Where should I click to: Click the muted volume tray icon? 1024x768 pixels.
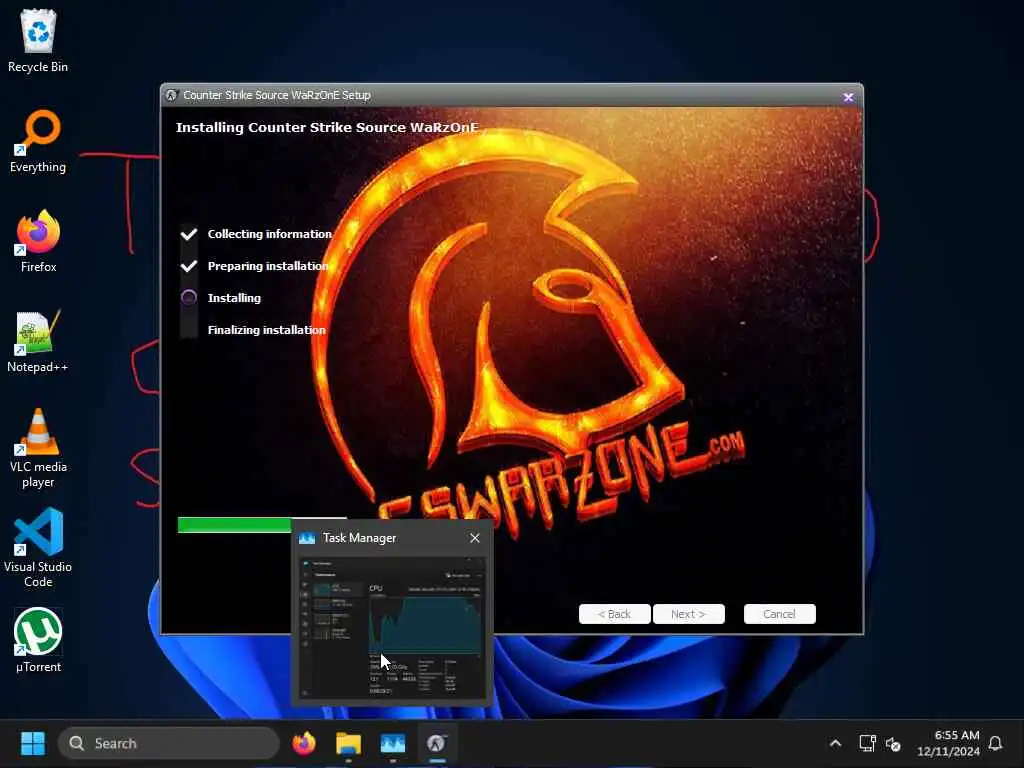point(893,743)
